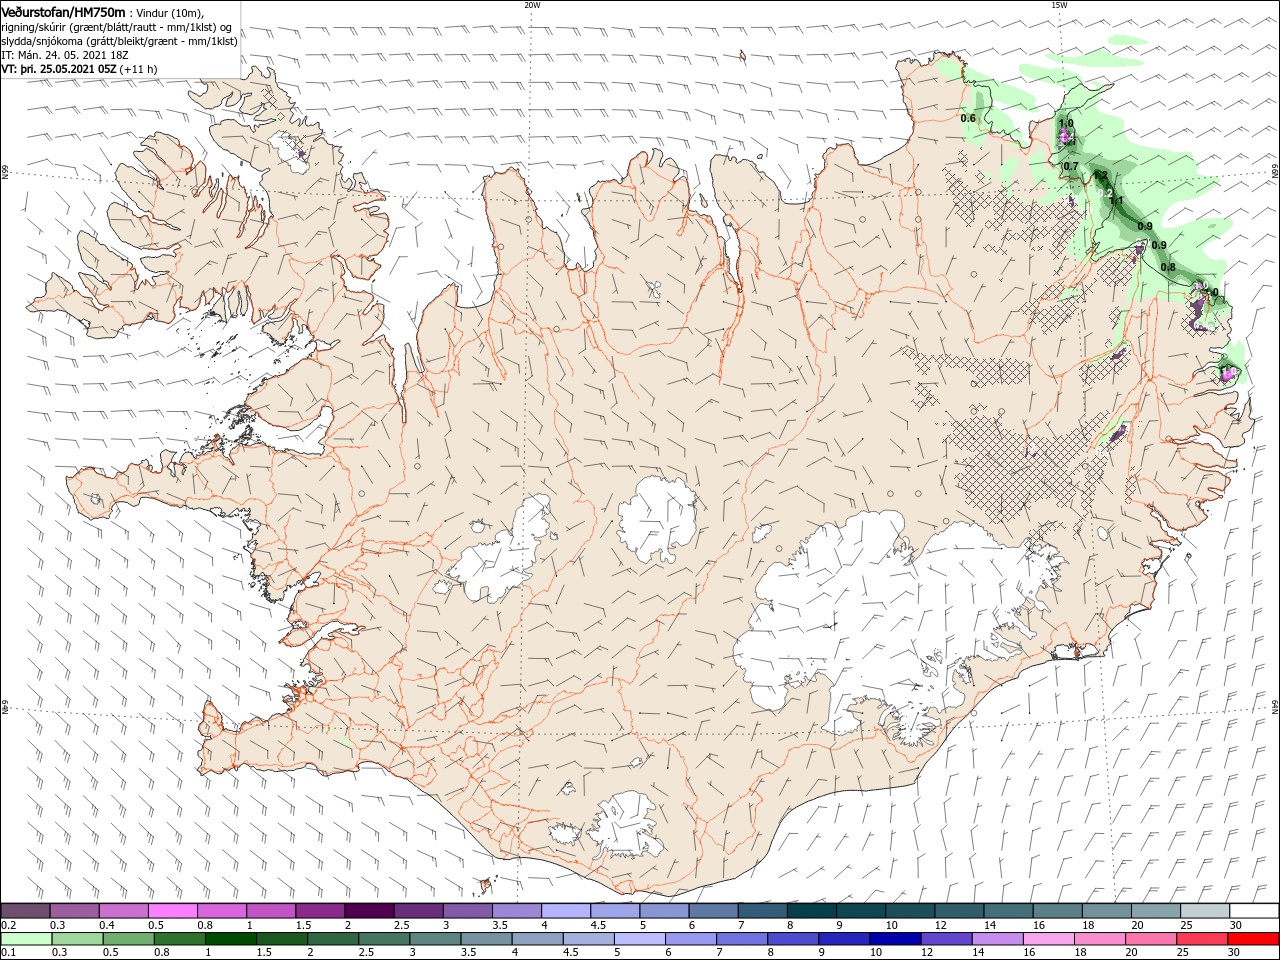Click the 0.7 precipitation value on the map
1280x960 pixels.
coord(1071,166)
